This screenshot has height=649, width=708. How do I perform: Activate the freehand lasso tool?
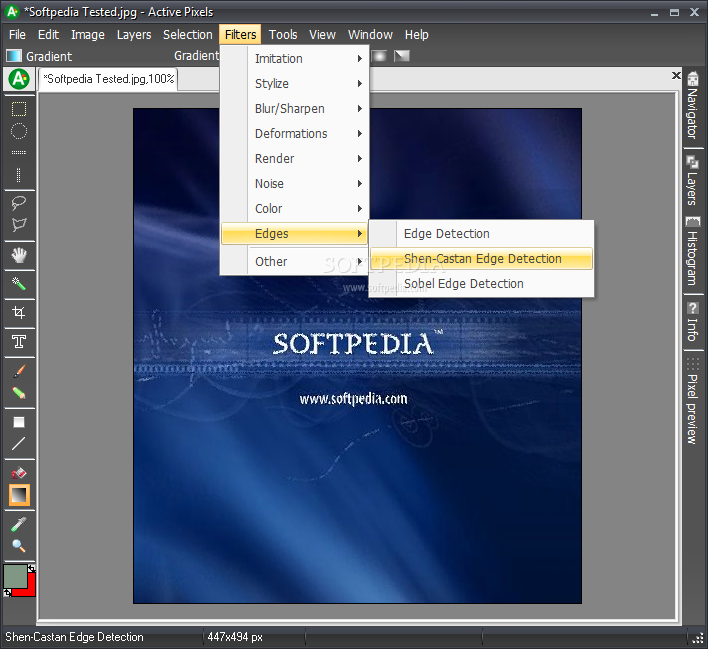tap(19, 203)
